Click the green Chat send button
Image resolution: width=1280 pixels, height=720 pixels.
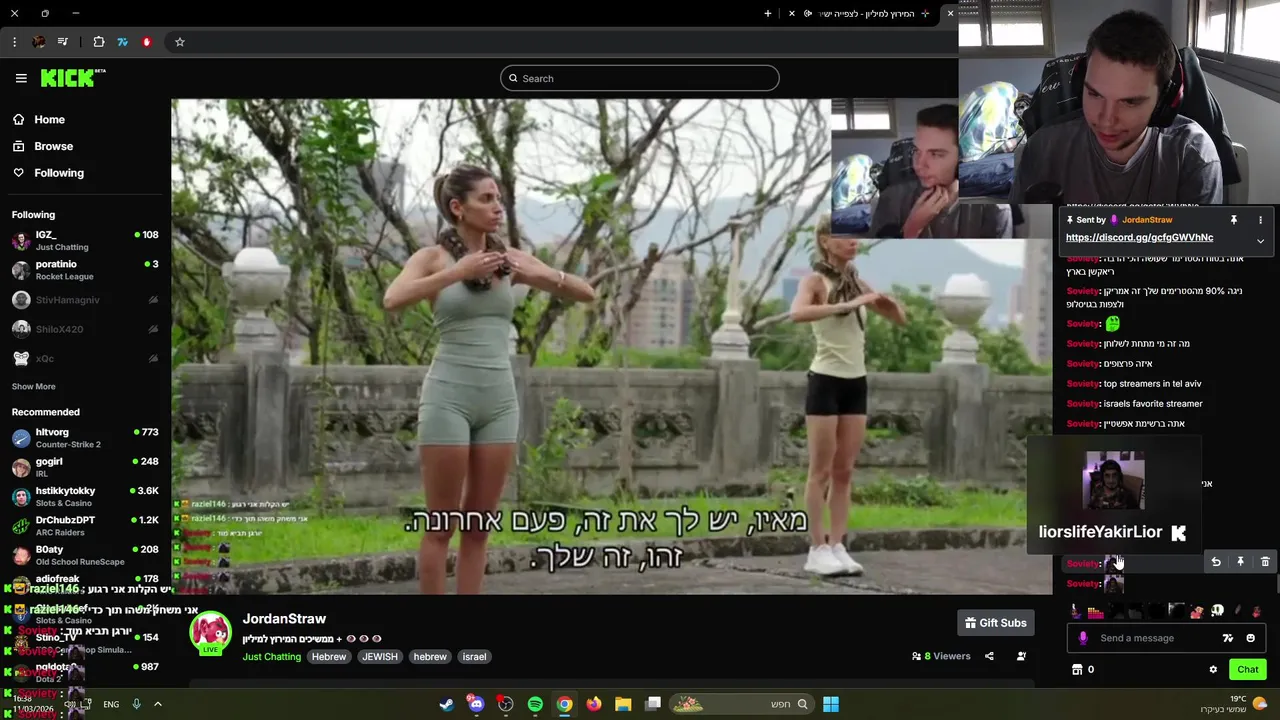(x=1248, y=670)
